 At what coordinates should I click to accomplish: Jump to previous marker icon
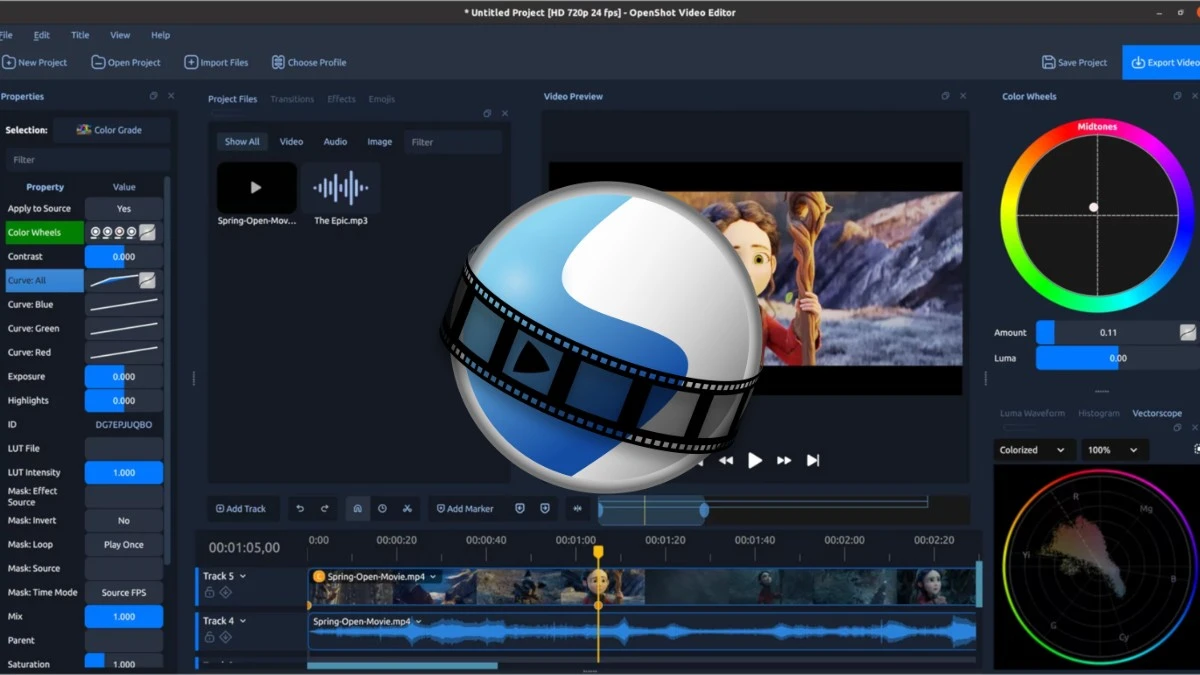[520, 509]
